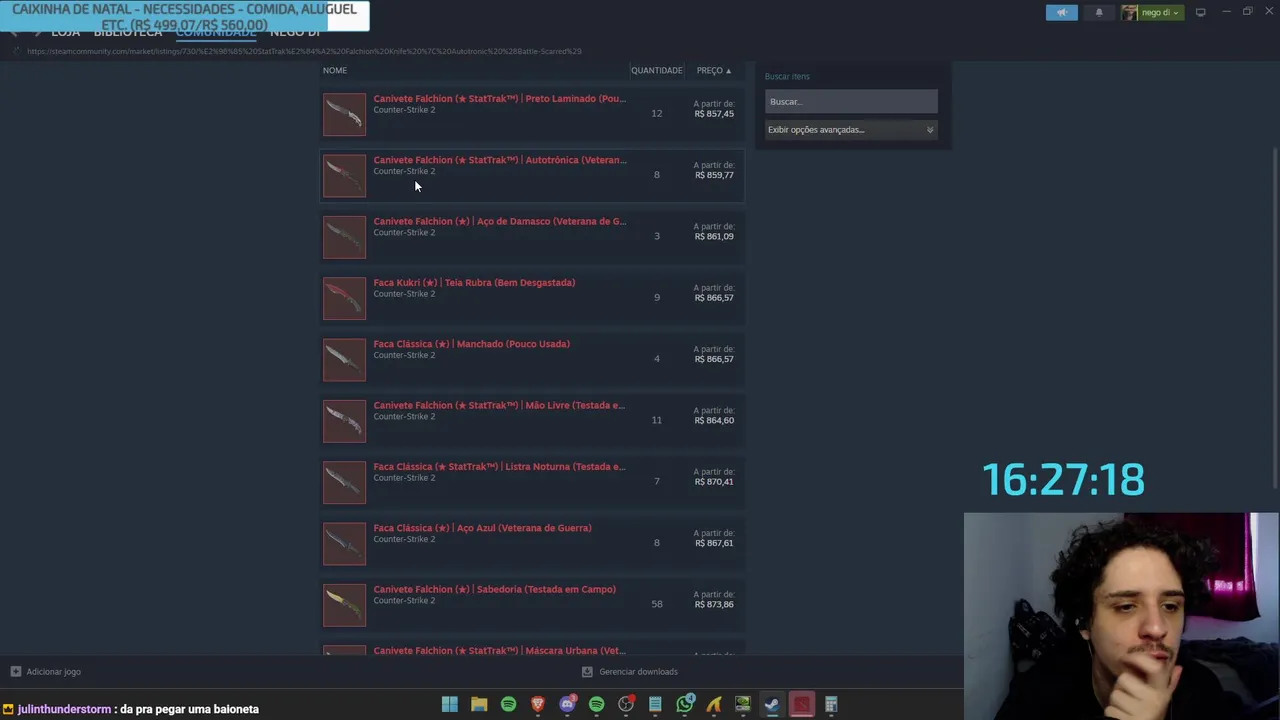Open Discord from the taskbar

(x=567, y=705)
